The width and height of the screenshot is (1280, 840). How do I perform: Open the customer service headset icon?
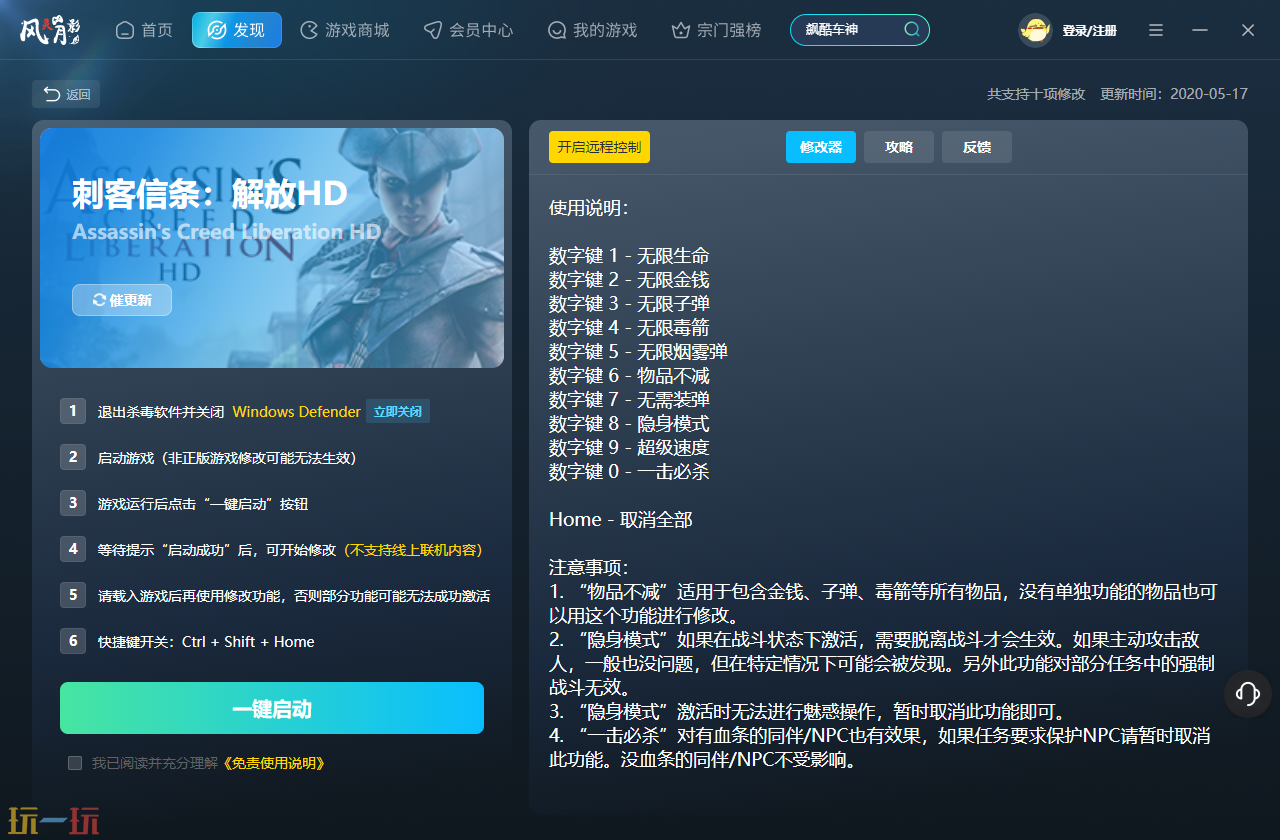click(x=1247, y=693)
